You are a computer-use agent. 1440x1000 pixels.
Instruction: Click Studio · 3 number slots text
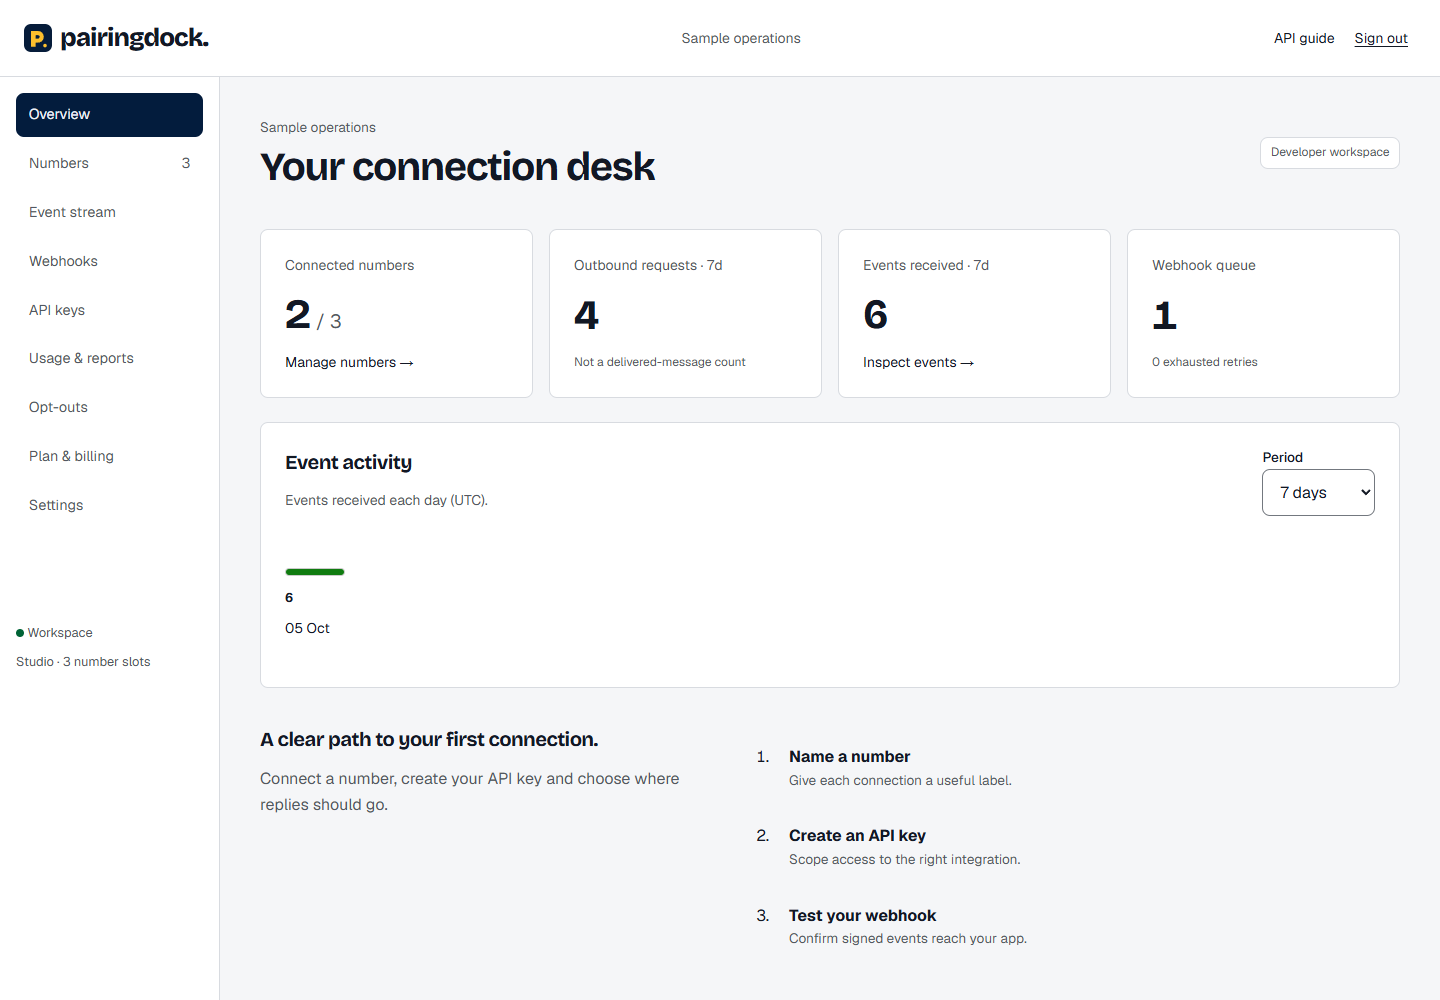click(x=83, y=662)
